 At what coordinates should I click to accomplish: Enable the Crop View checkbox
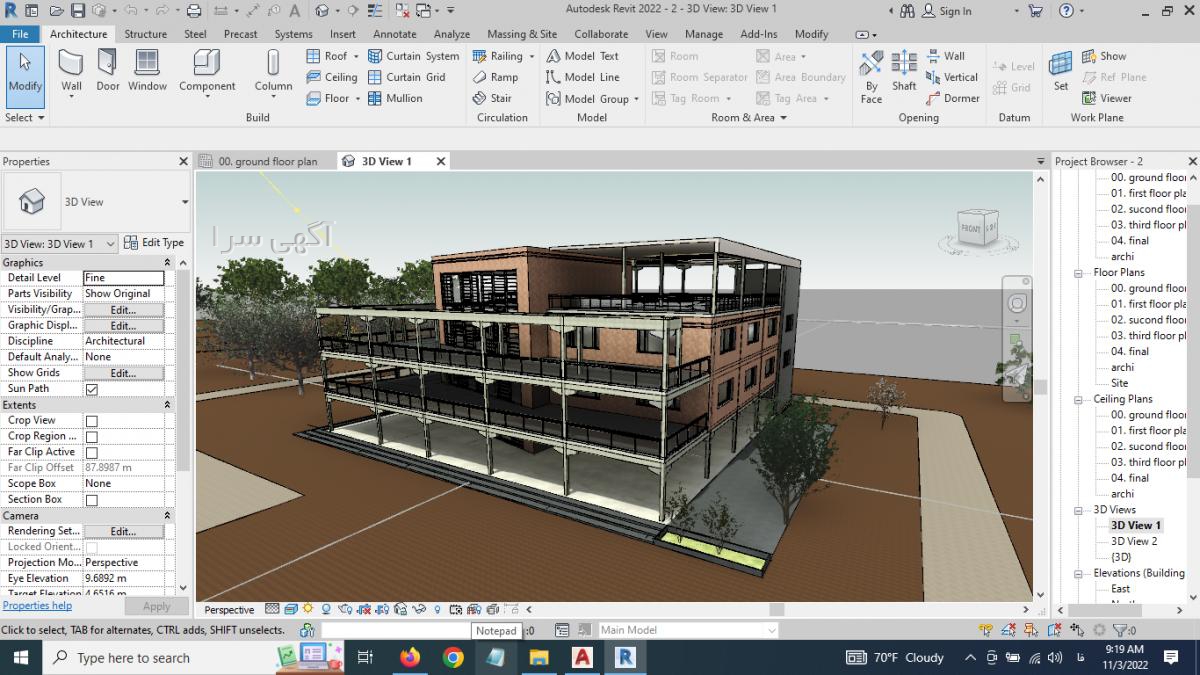click(92, 421)
